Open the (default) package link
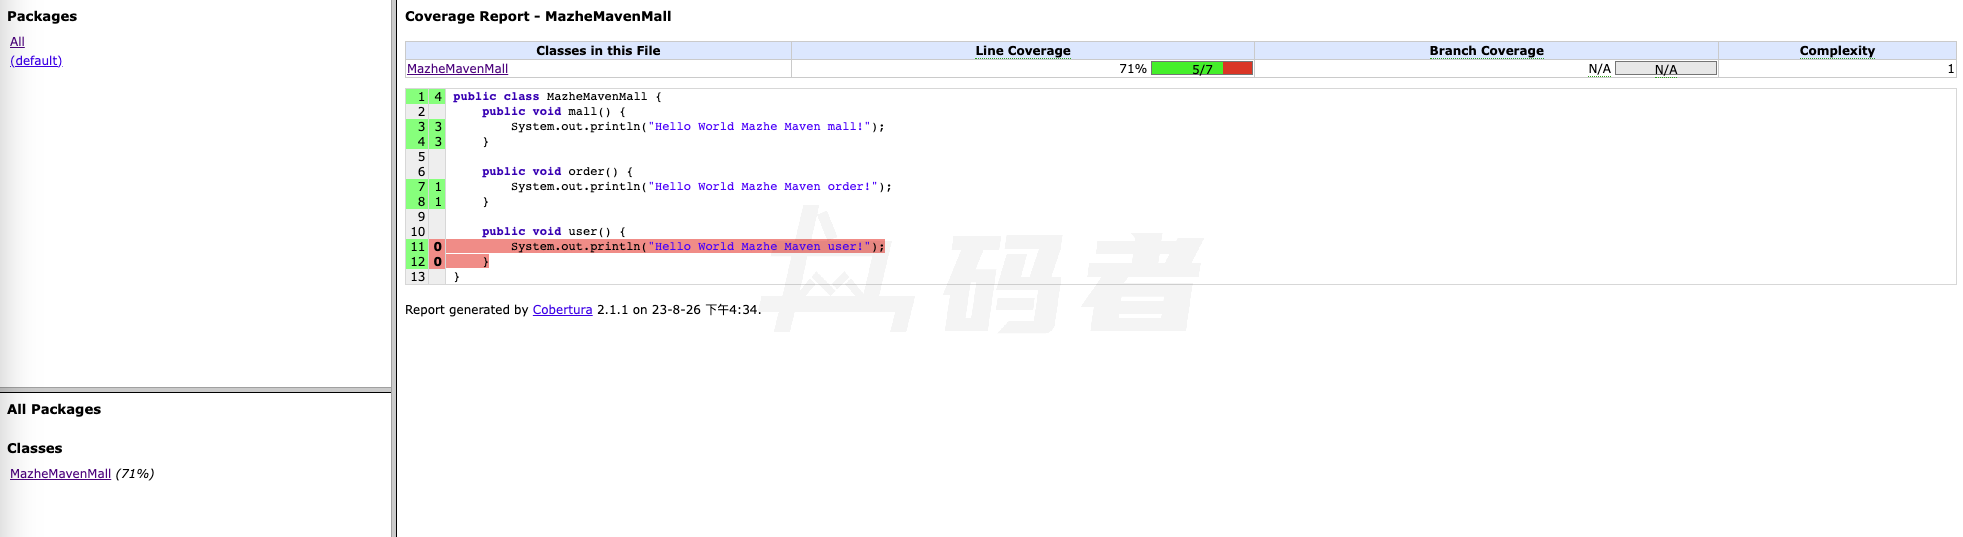Screen dimensions: 1963x537 pos(36,61)
